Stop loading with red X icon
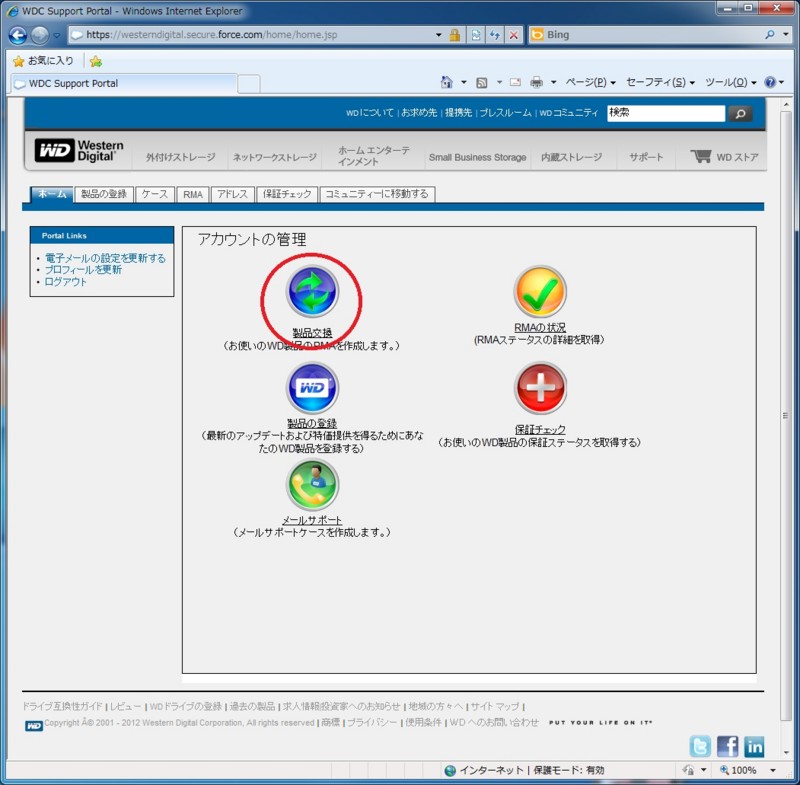This screenshot has height=785, width=800. point(514,35)
